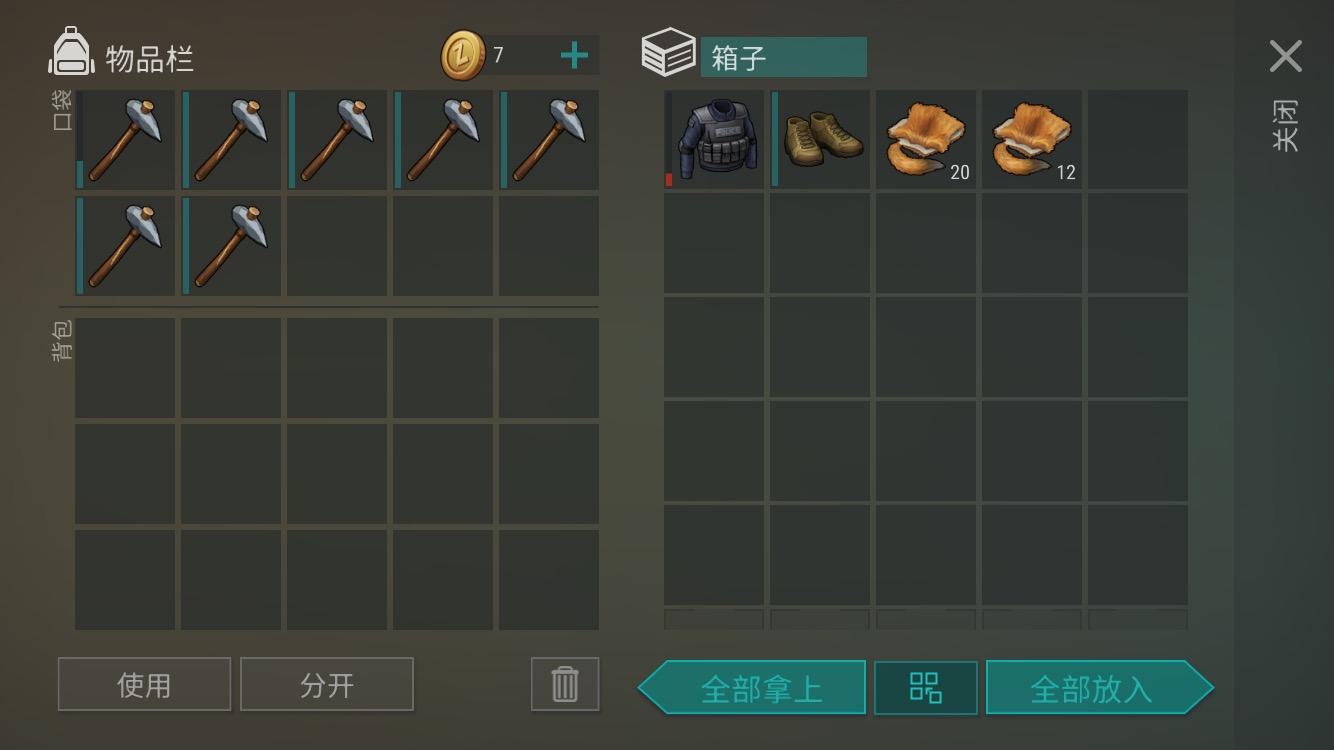Viewport: 1334px width, 750px height.
Task: Select the fox pelt stack of 20
Action: [926, 140]
